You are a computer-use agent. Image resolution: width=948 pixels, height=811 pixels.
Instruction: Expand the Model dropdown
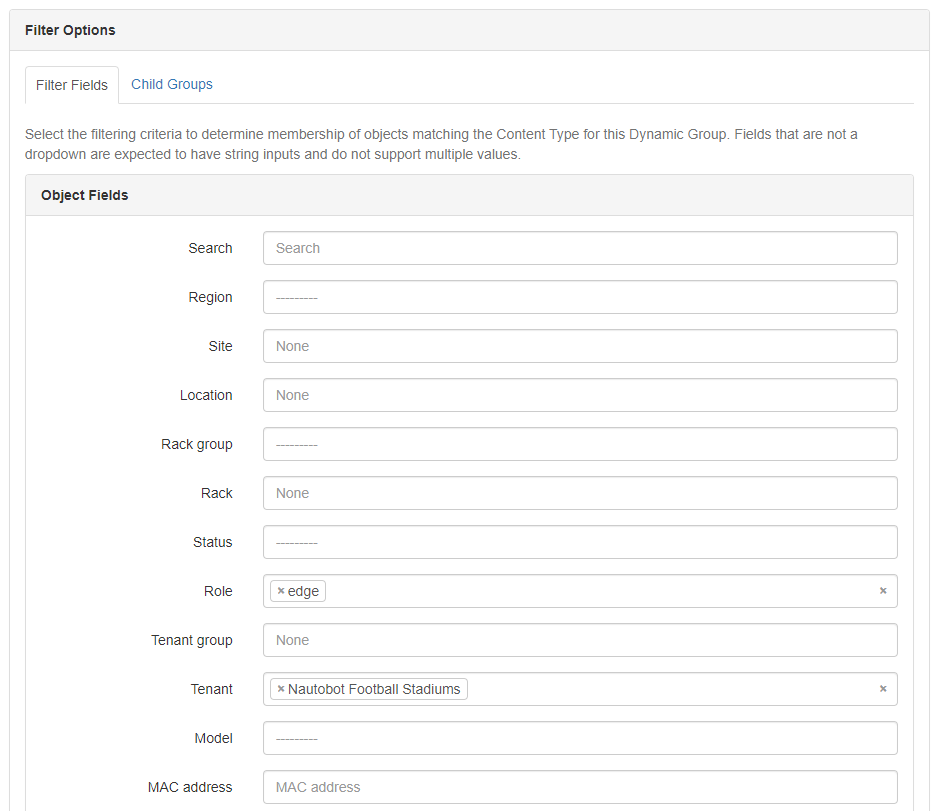tap(580, 738)
